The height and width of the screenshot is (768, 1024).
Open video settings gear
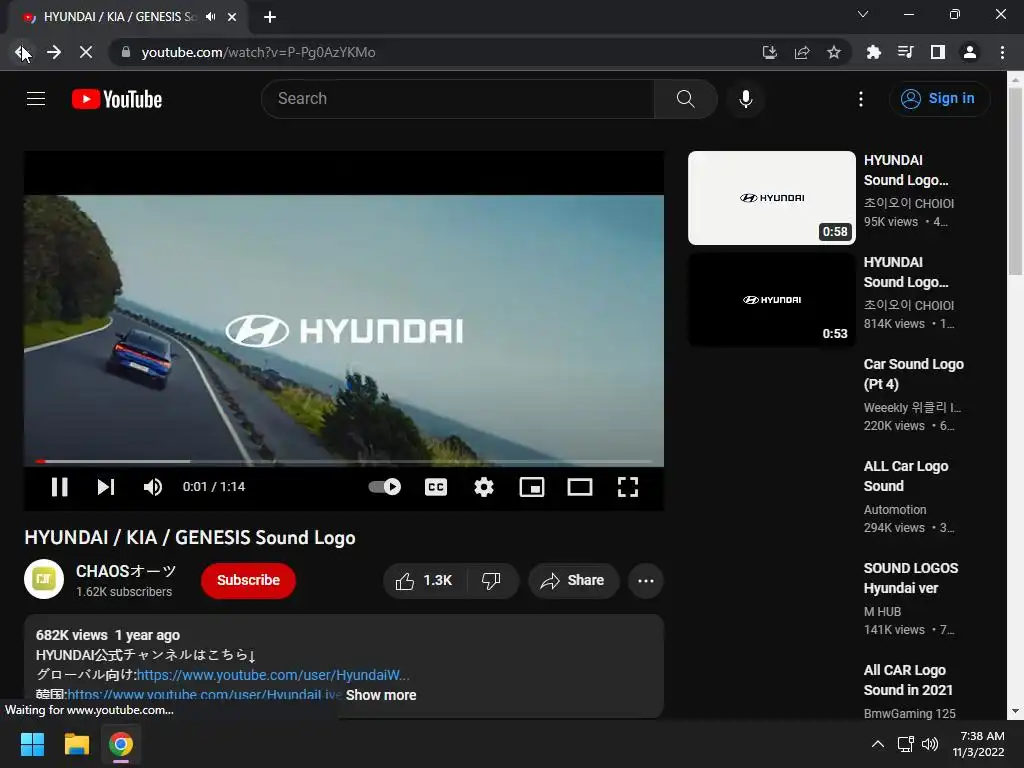(x=484, y=487)
